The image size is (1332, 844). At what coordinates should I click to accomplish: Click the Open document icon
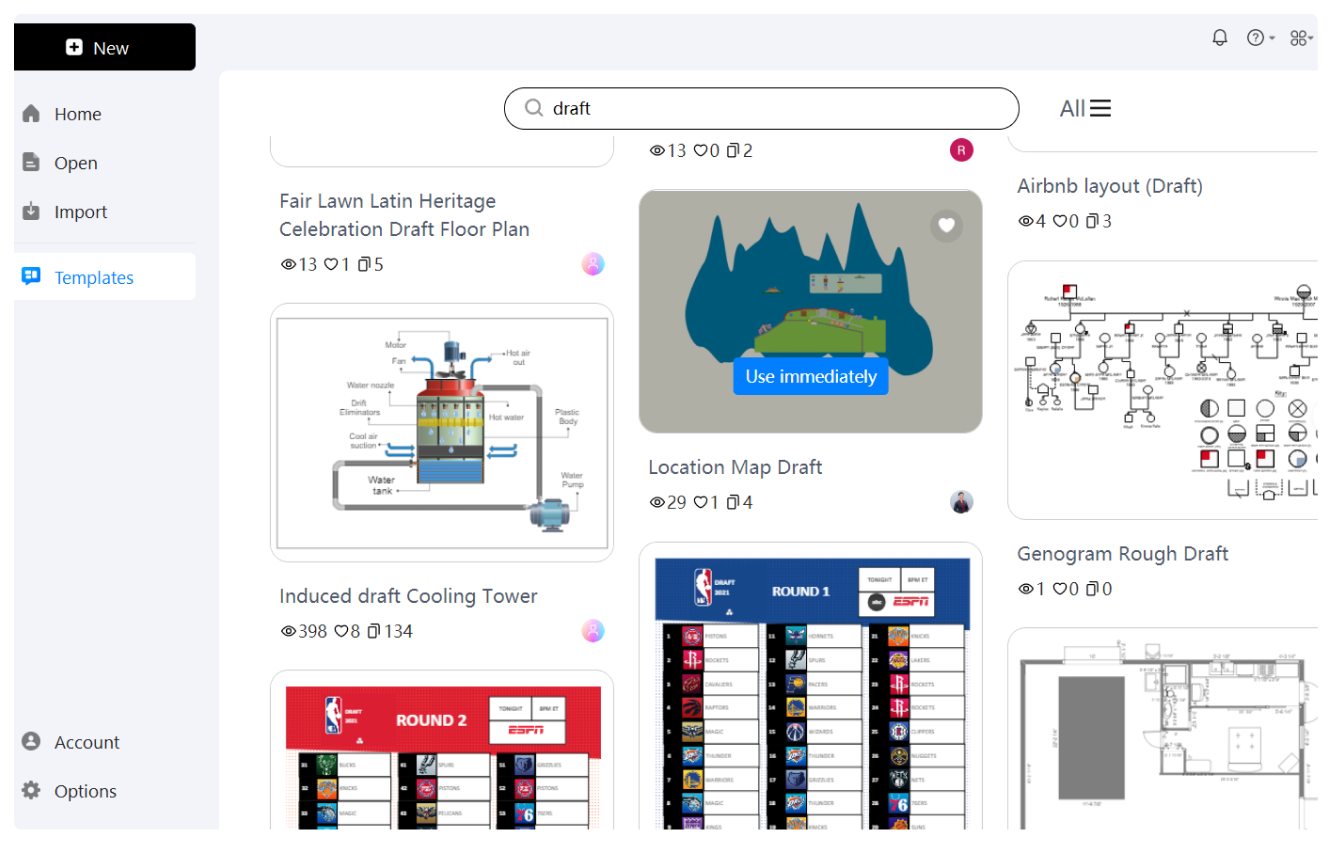click(31, 162)
